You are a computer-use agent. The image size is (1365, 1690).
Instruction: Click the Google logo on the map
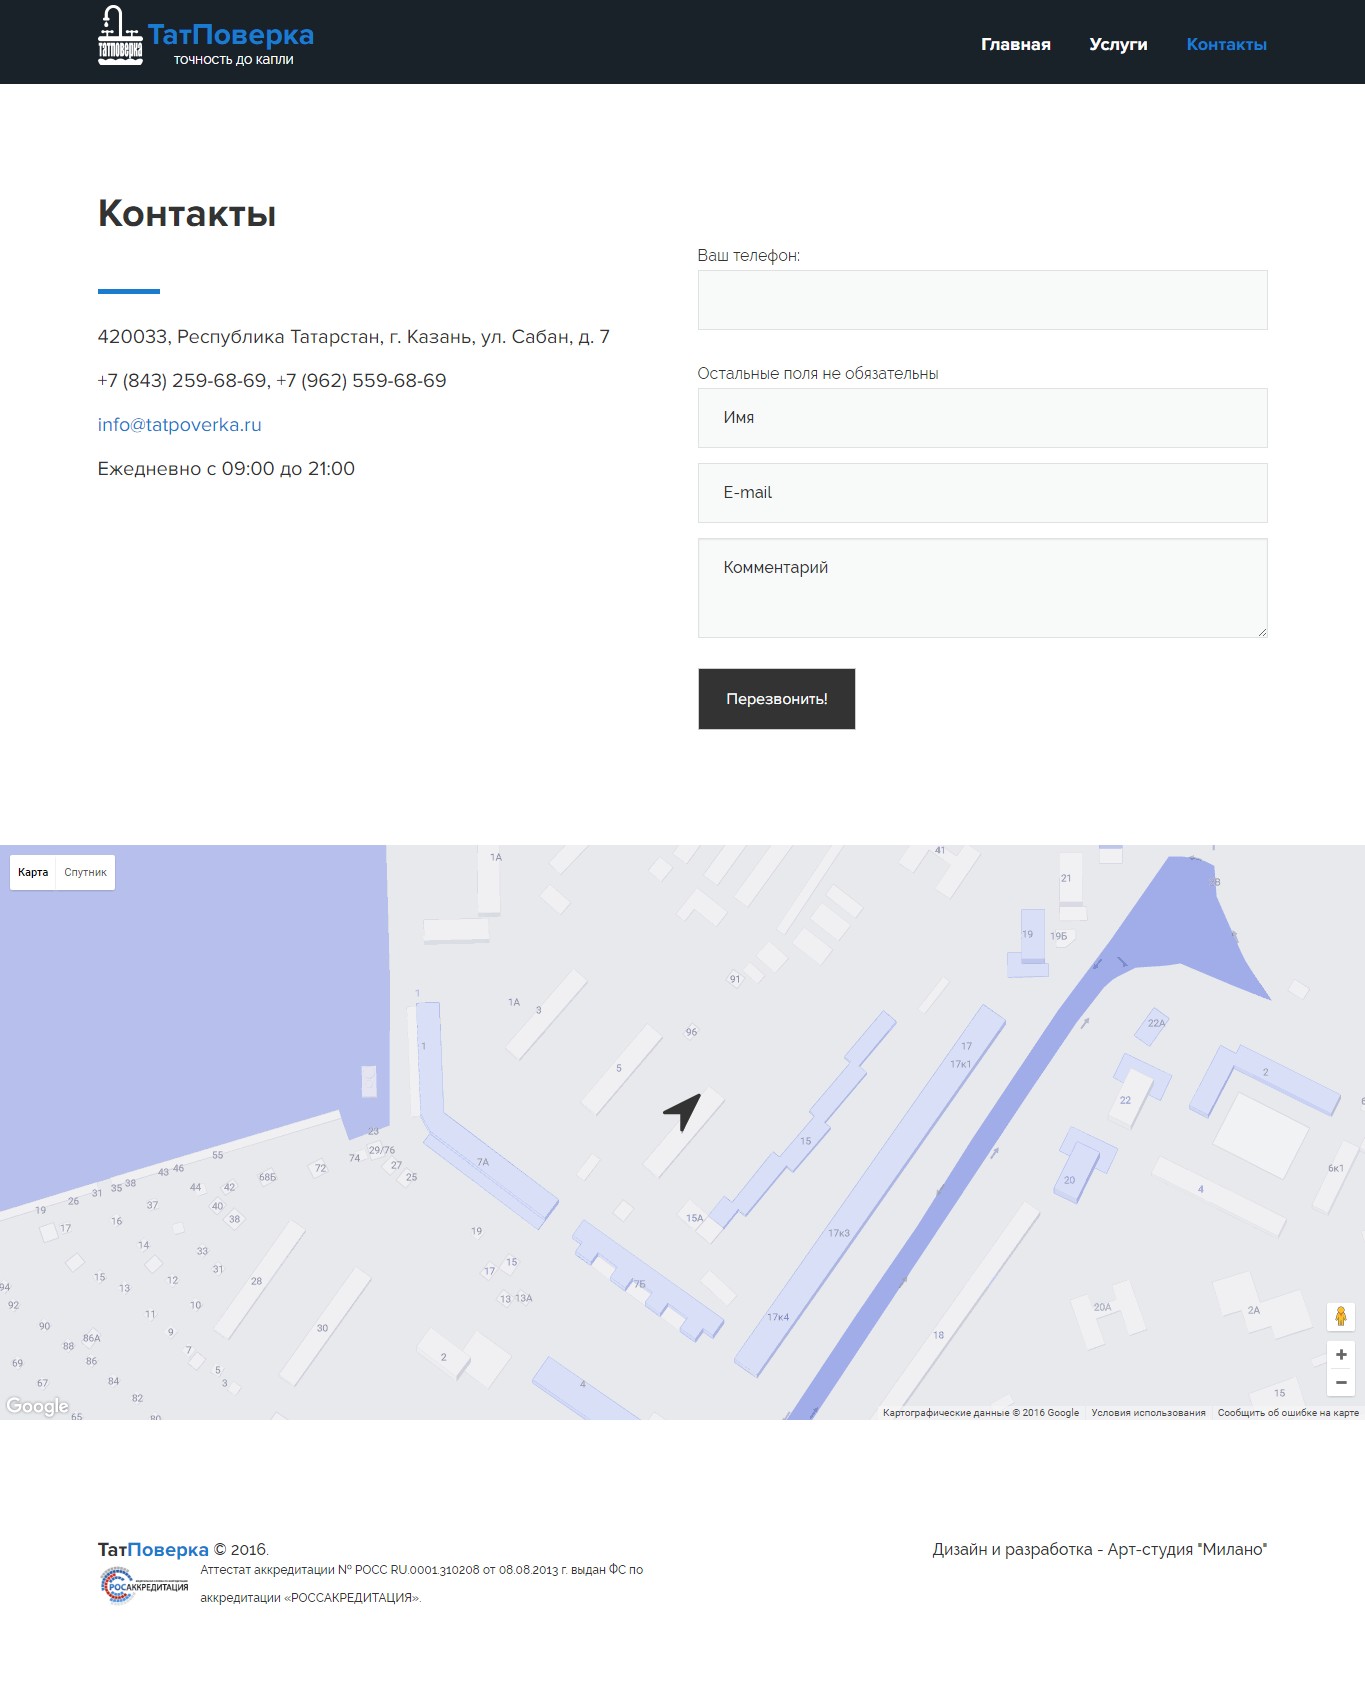(37, 1406)
